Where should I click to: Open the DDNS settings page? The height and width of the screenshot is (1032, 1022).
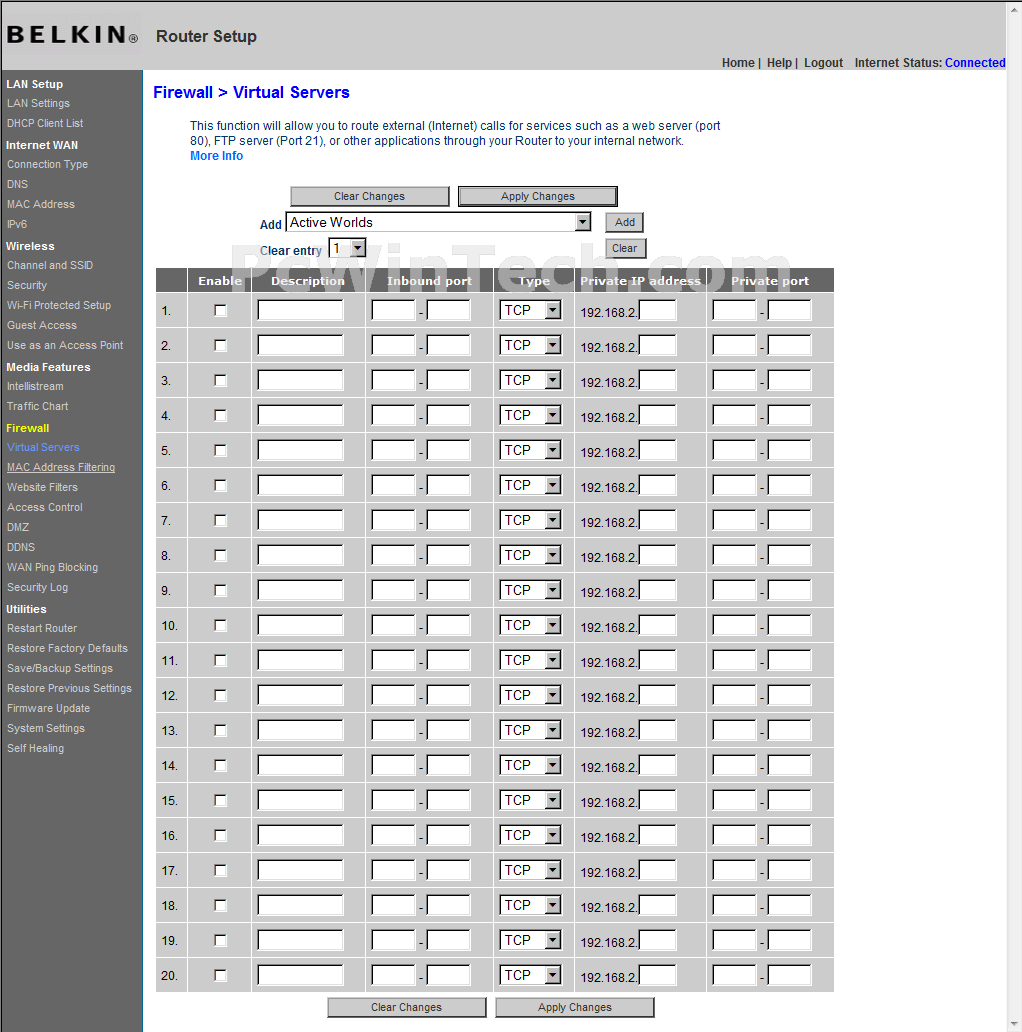(x=21, y=547)
